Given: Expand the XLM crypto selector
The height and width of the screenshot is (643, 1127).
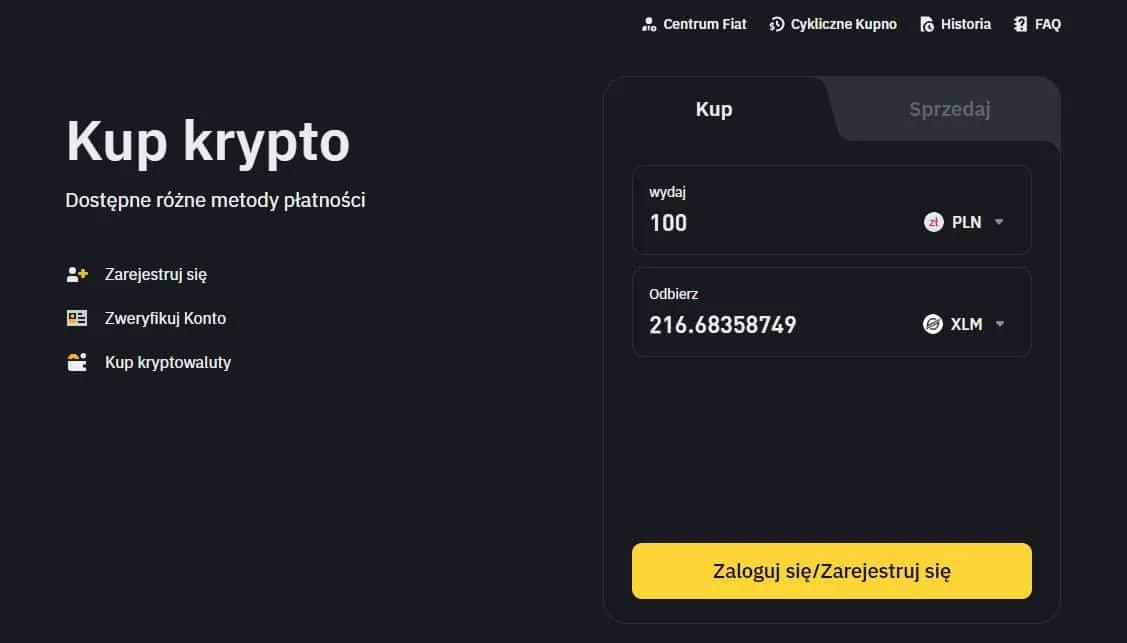Looking at the screenshot, I should 998,324.
